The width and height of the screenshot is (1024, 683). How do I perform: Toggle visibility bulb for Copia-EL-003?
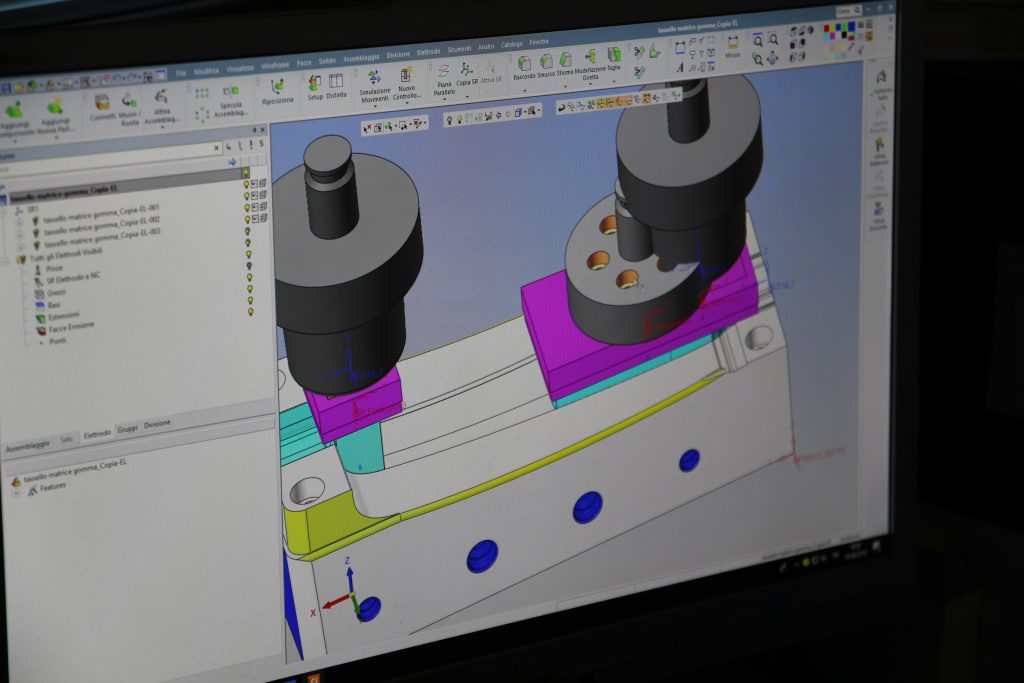tap(248, 219)
